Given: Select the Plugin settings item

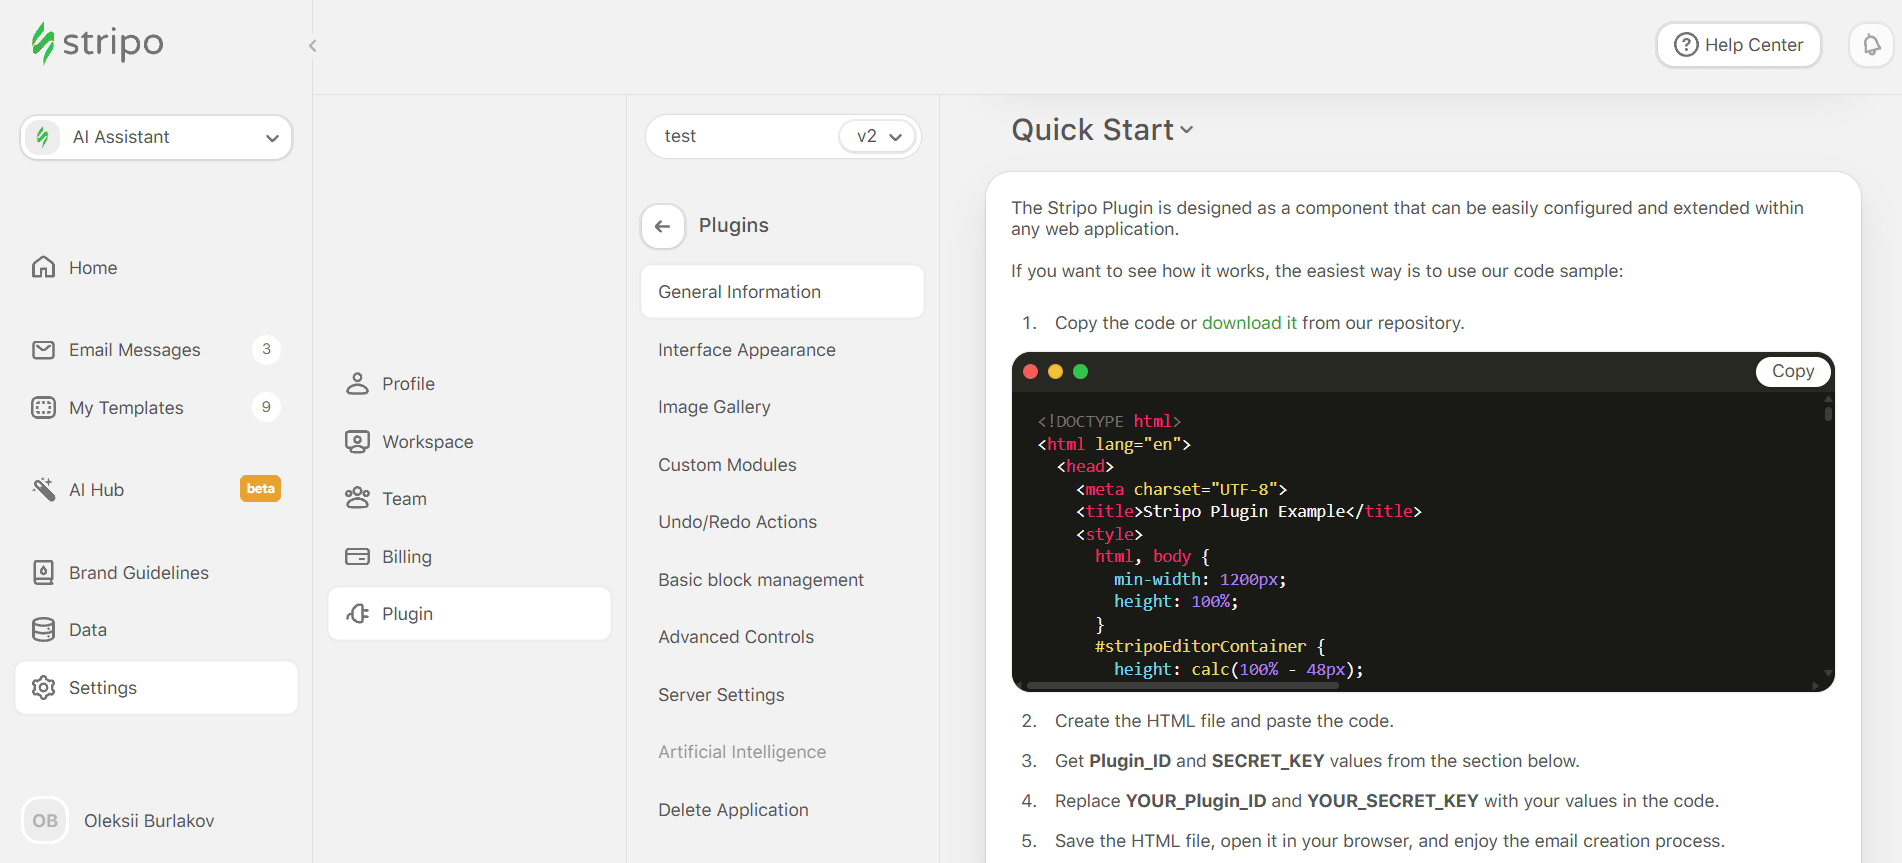Looking at the screenshot, I should [x=469, y=613].
